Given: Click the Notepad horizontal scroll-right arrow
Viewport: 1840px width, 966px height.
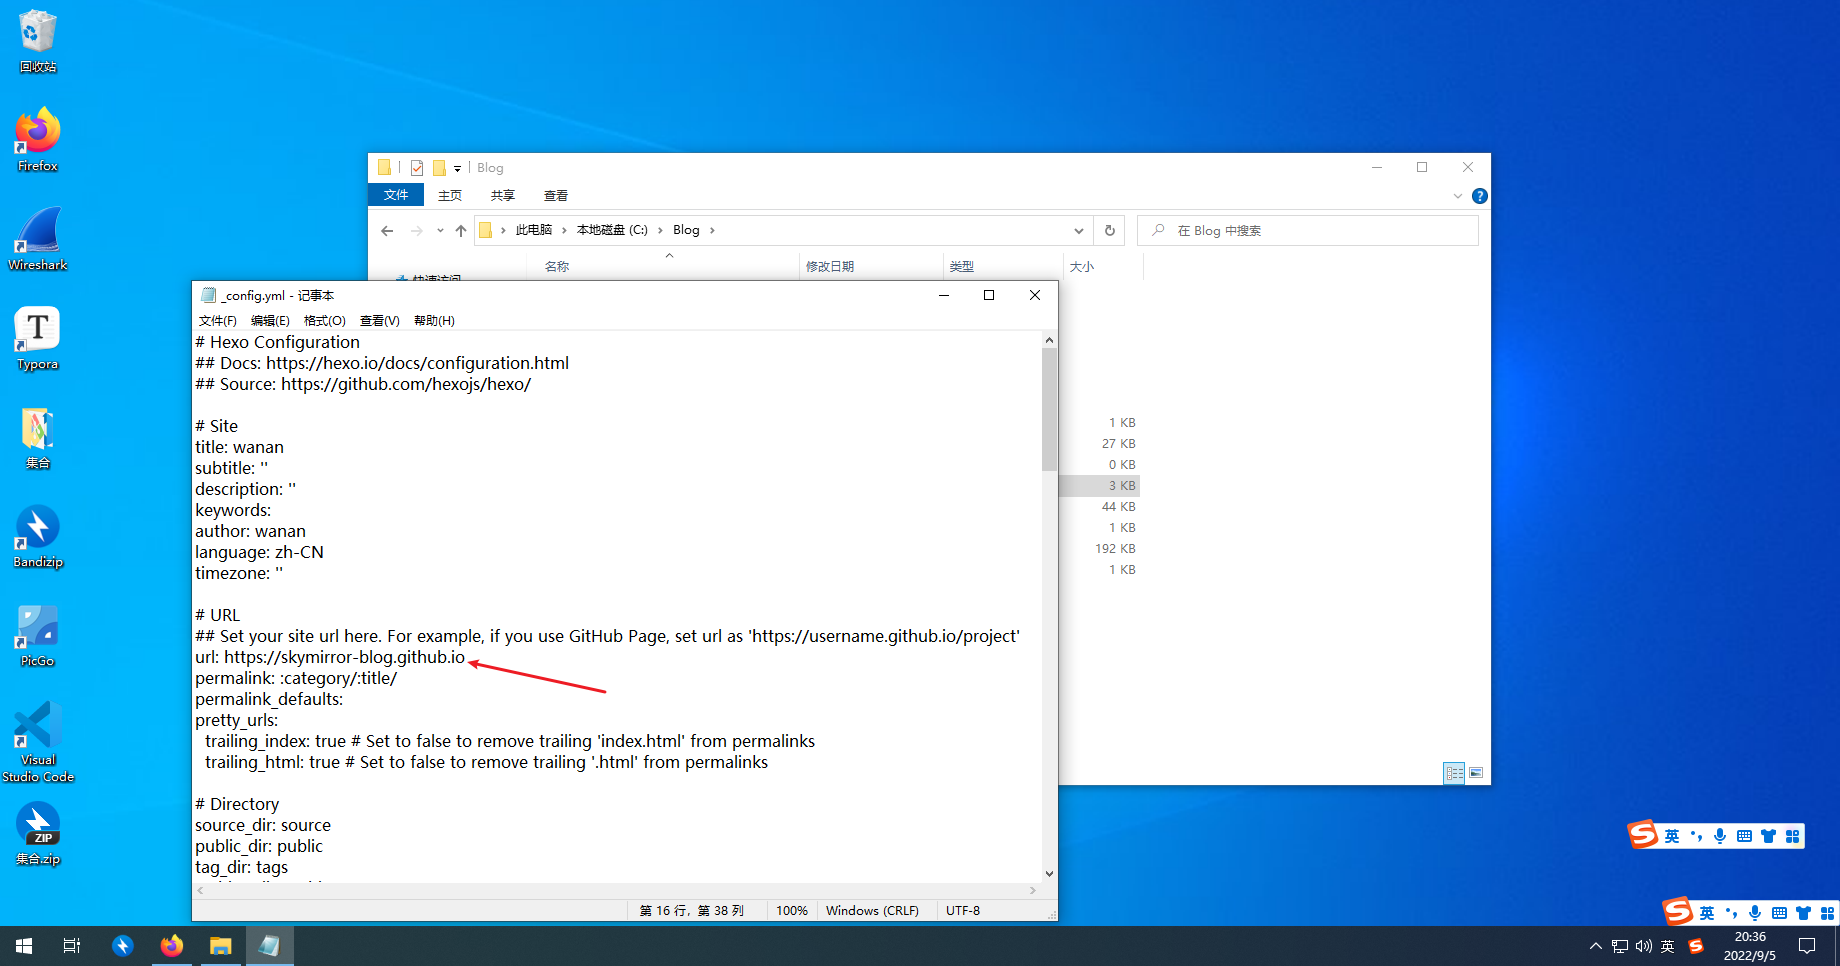Looking at the screenshot, I should pyautogui.click(x=1033, y=890).
